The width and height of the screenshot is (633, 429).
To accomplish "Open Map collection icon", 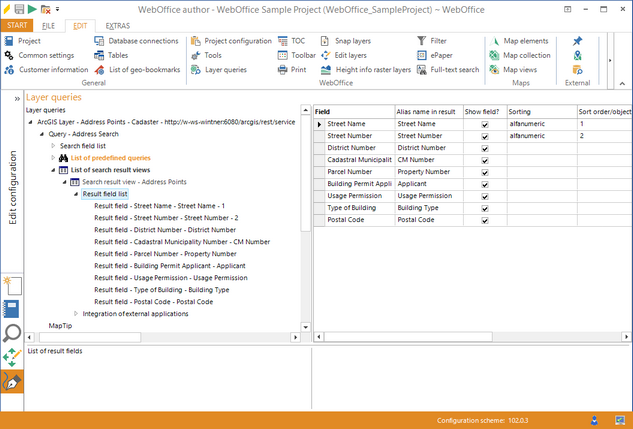I will (494, 55).
